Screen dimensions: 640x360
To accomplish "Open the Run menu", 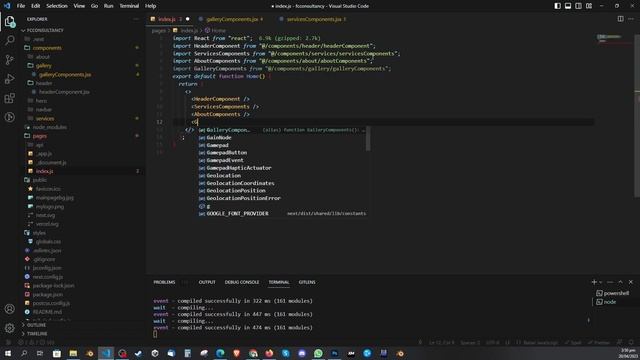I will (x=109, y=6).
